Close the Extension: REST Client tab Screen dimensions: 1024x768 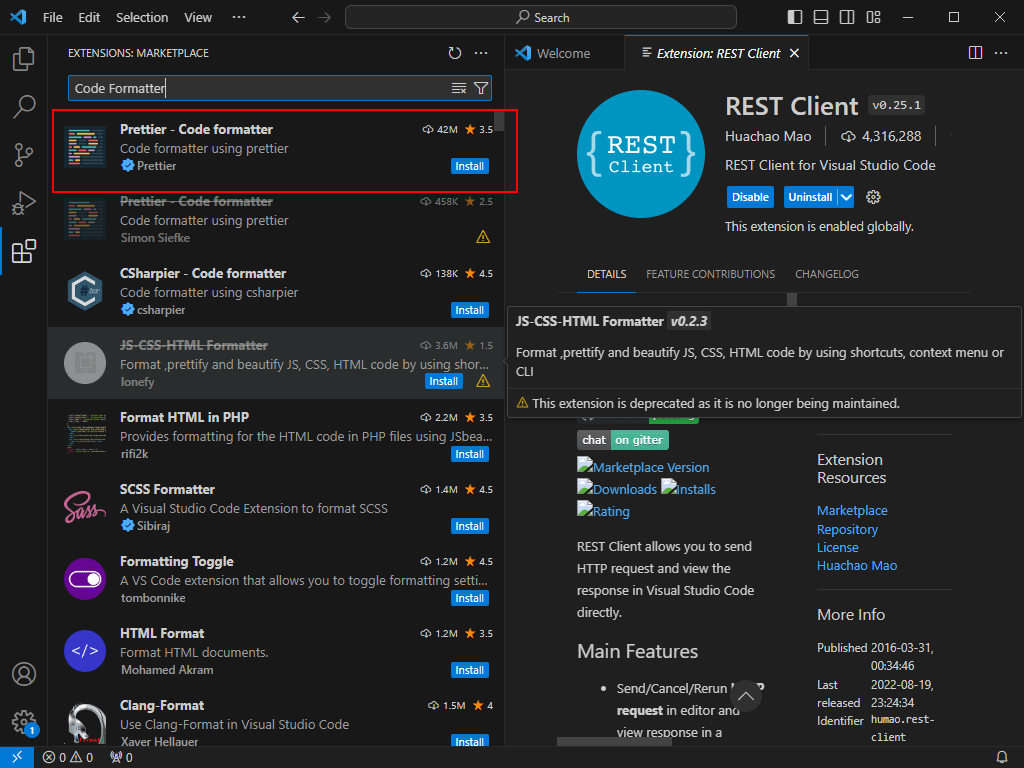click(x=794, y=53)
